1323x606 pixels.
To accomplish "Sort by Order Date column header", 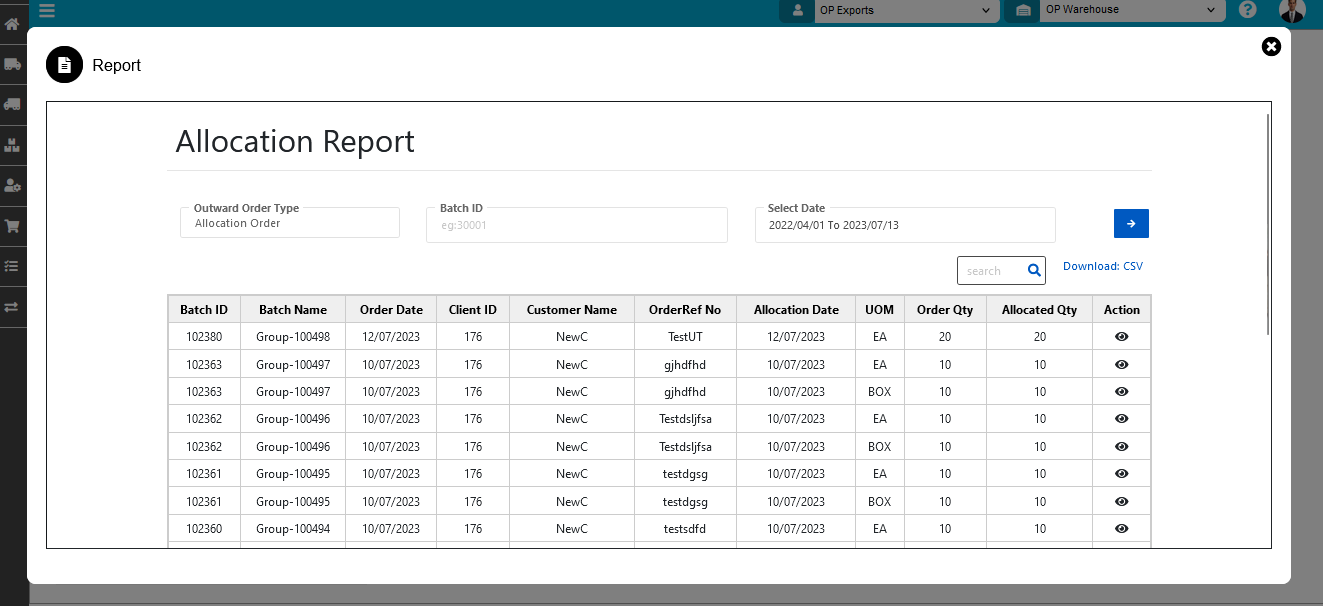I will click(391, 310).
